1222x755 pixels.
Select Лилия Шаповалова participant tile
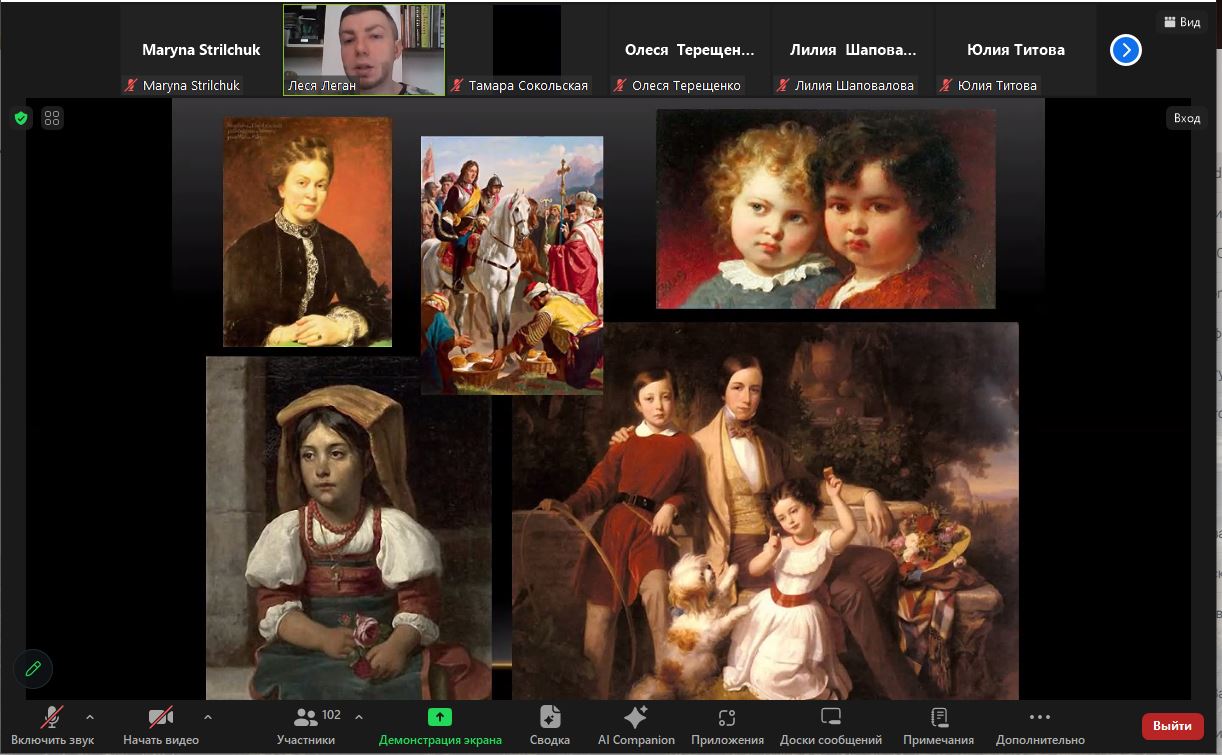click(x=853, y=50)
